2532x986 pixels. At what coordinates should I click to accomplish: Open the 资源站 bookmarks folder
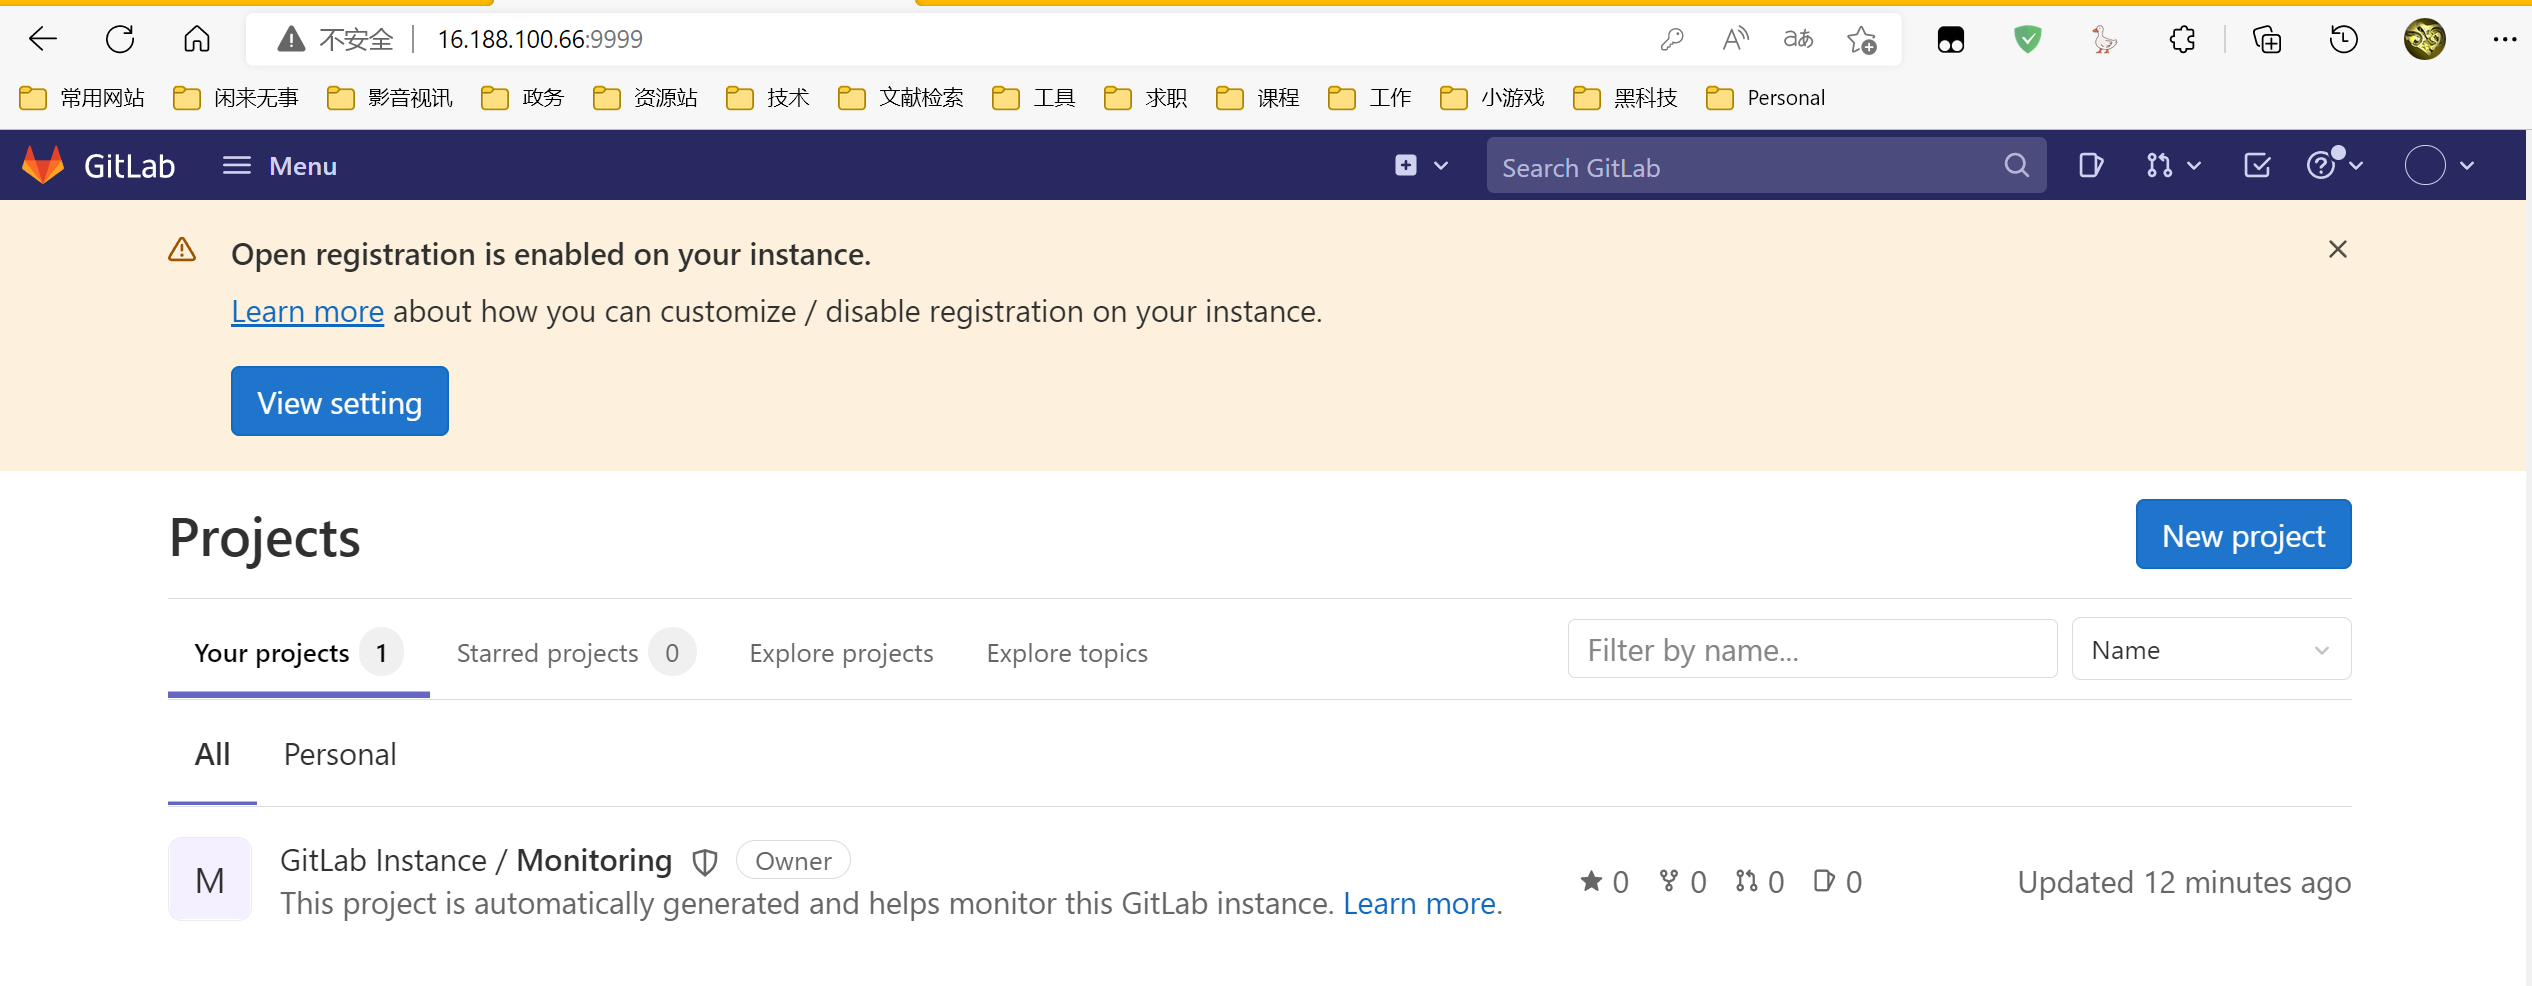646,98
